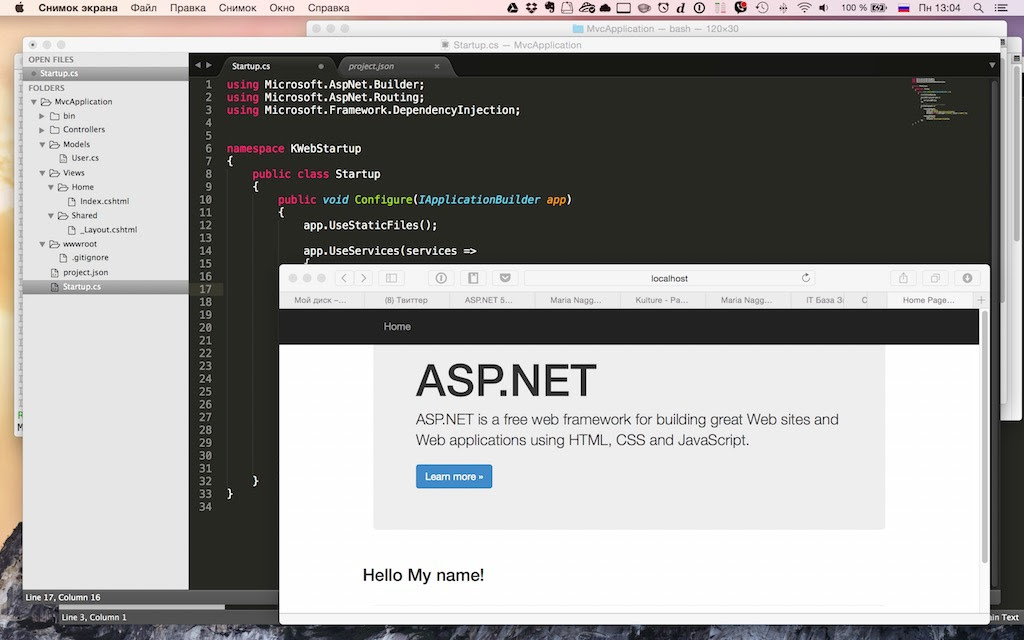Open the Снимок menu
1024x640 pixels.
tap(237, 8)
